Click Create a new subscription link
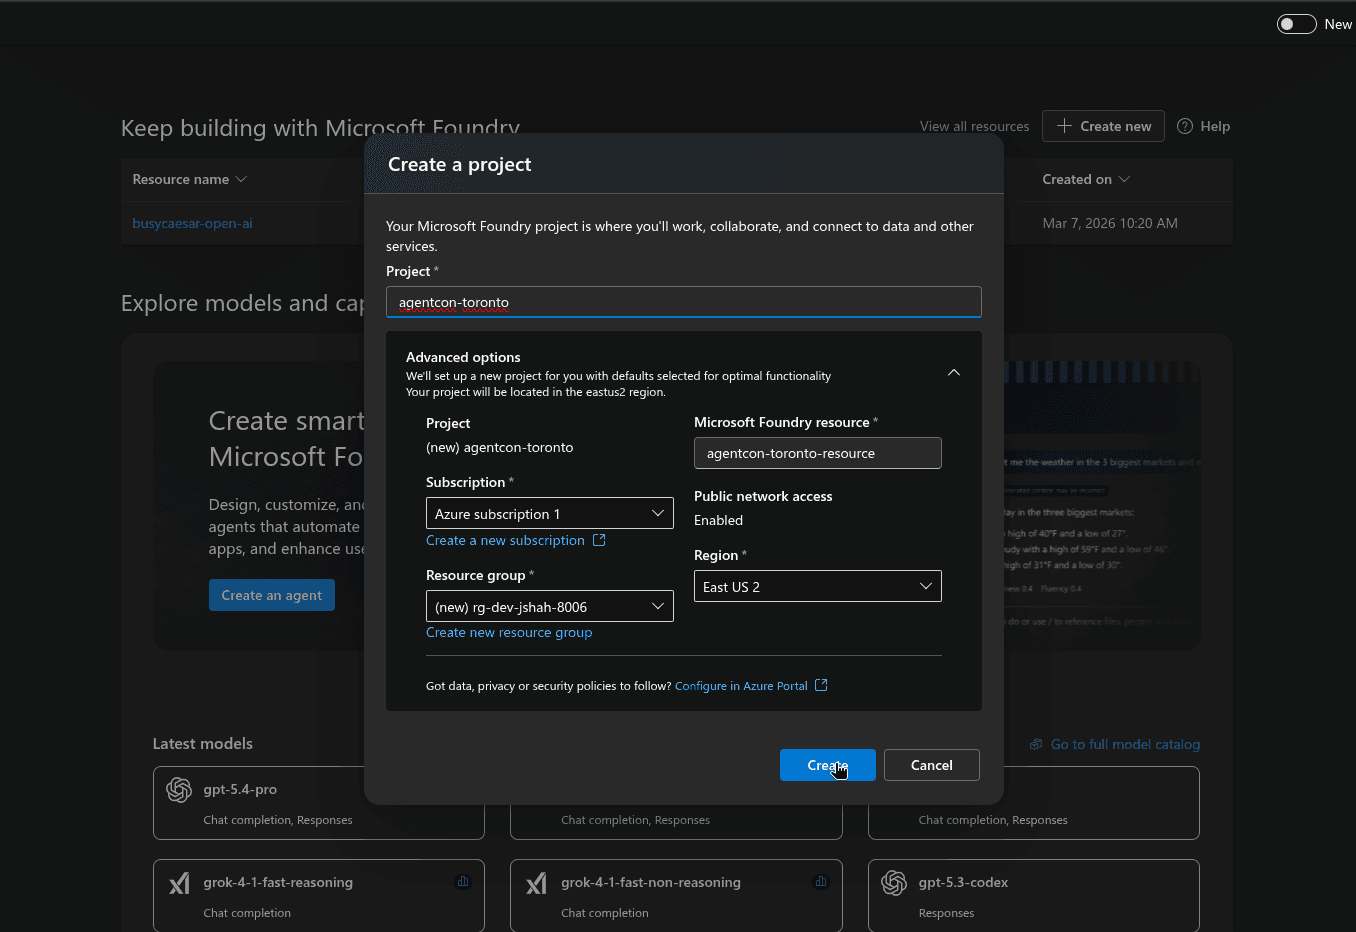 [x=505, y=540]
